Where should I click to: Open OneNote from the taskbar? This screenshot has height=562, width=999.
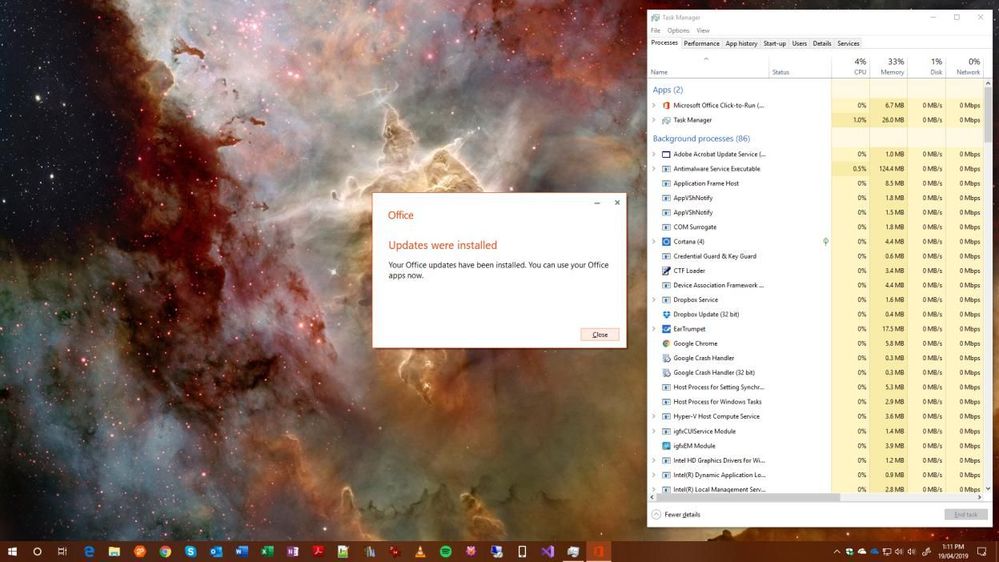[x=292, y=551]
